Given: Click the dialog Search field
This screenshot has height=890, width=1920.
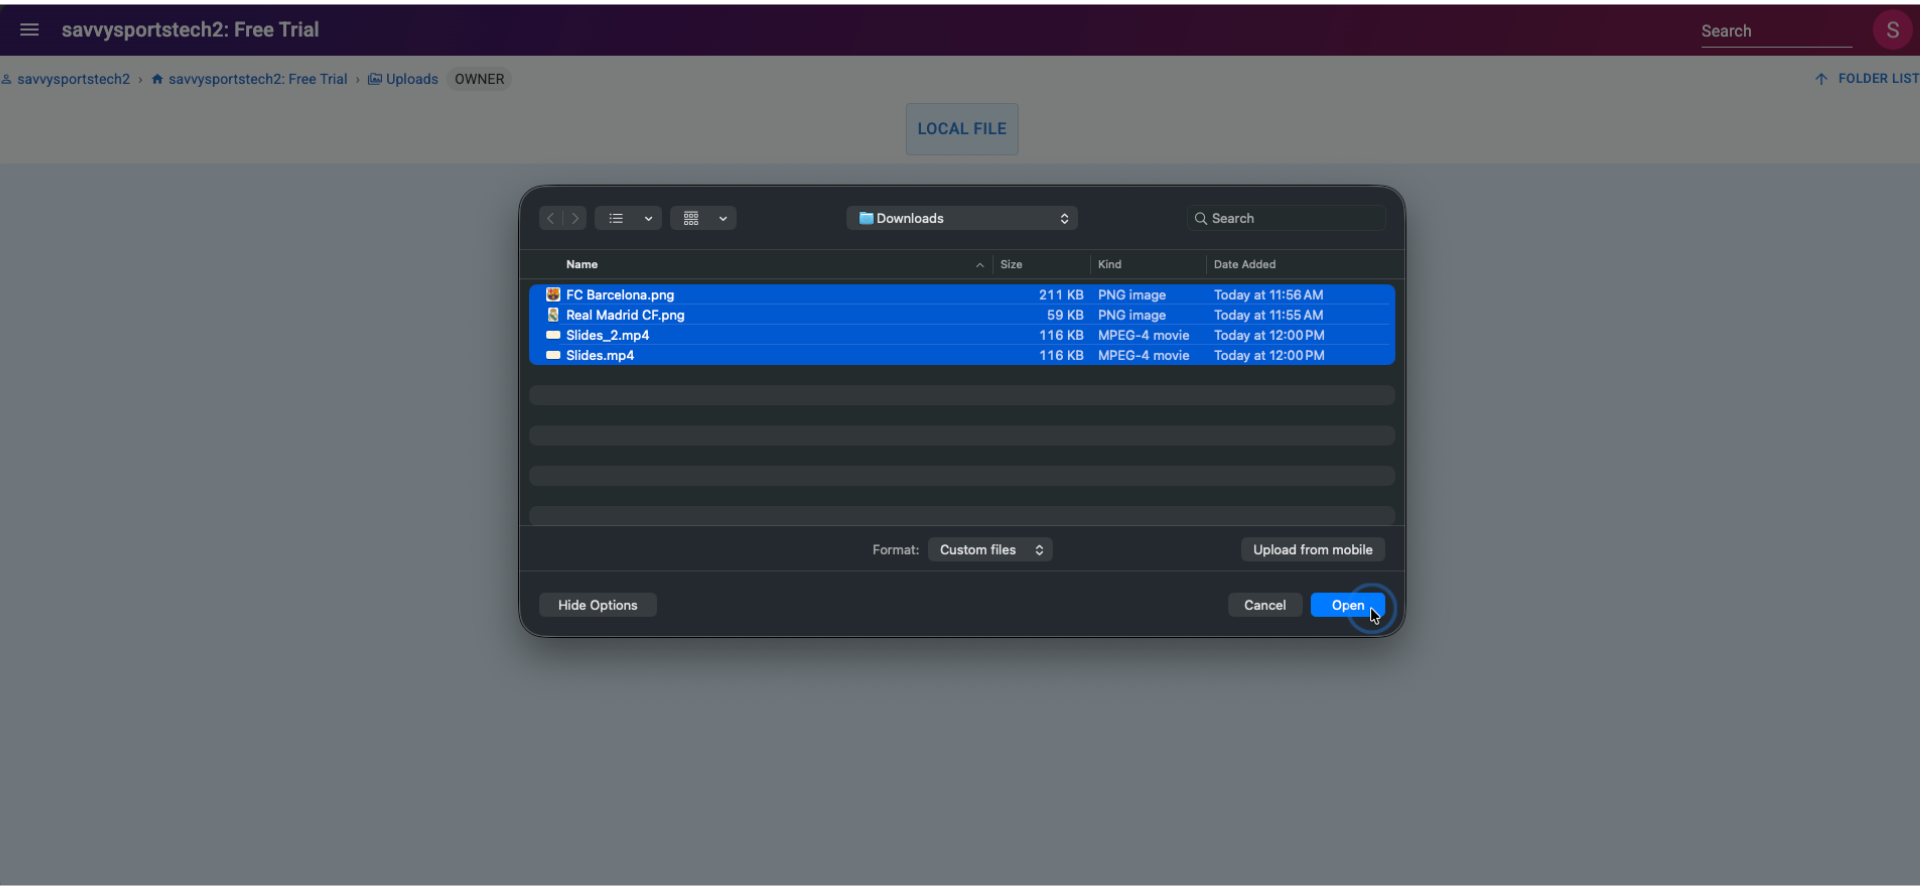Looking at the screenshot, I should [1290, 218].
